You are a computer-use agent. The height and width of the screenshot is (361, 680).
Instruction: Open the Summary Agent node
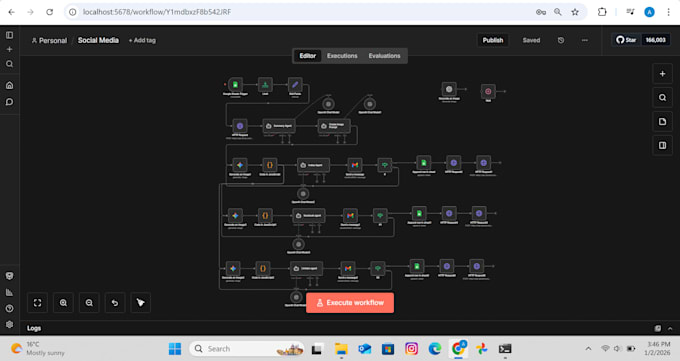(x=279, y=126)
